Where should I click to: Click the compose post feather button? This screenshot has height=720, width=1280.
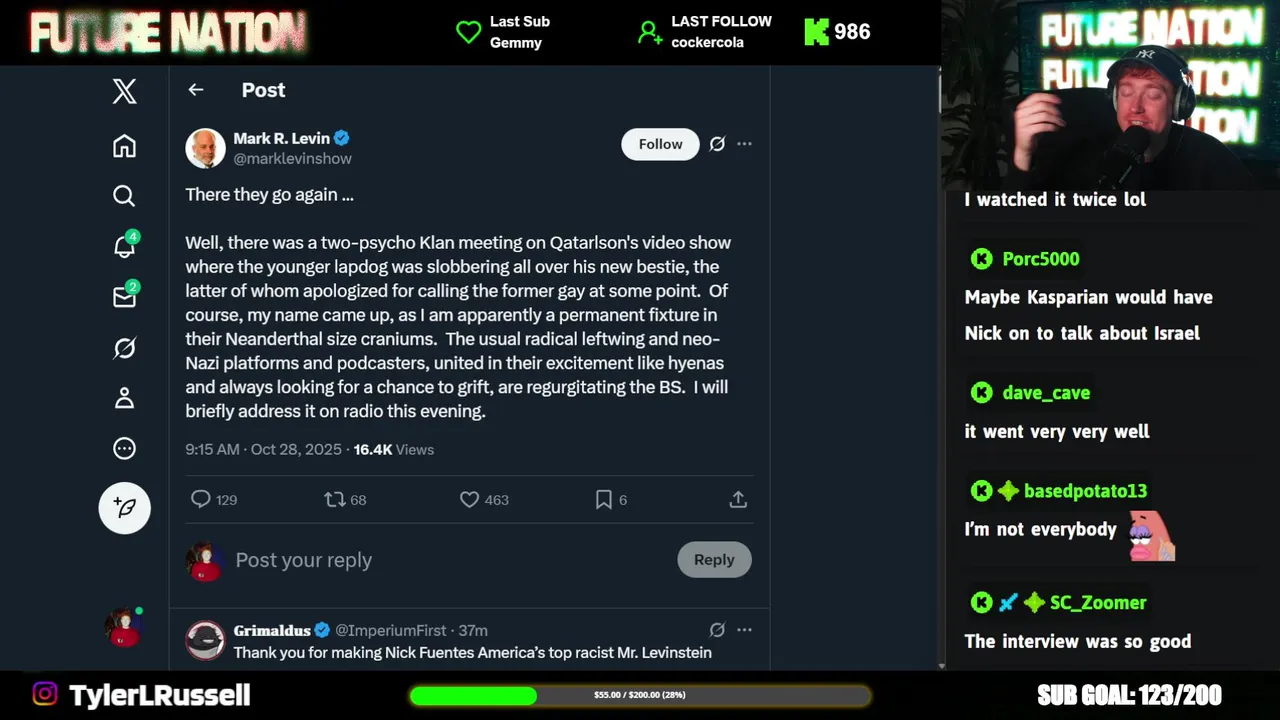[x=124, y=508]
